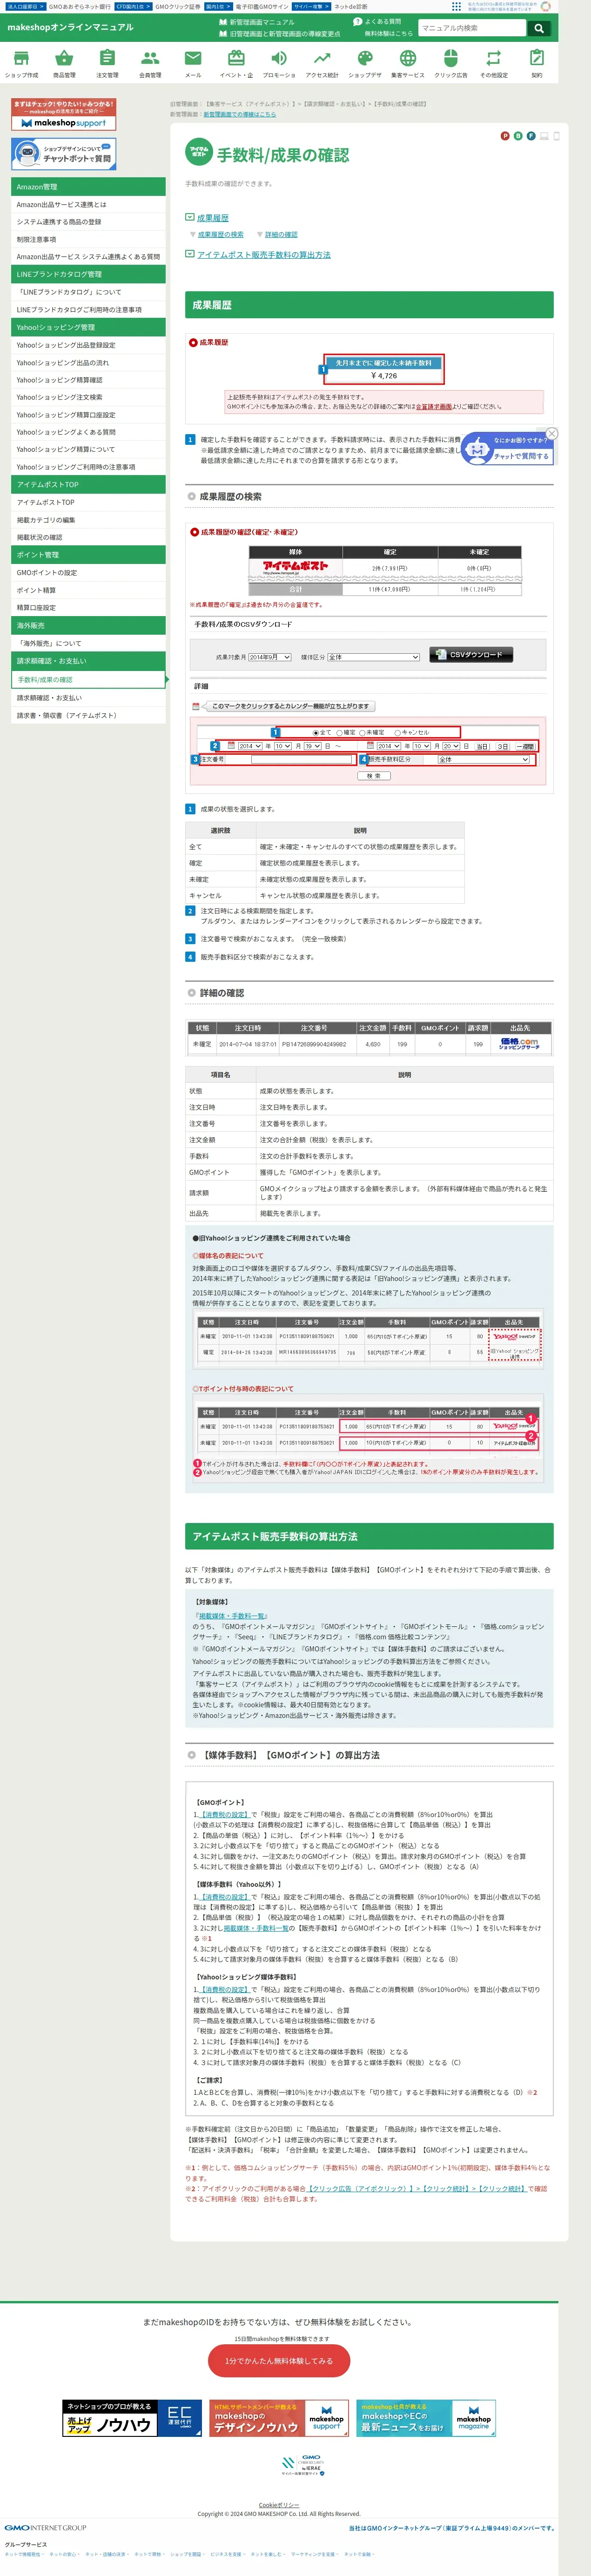
Task: Open the 合算請求書画面 link
Action: [x=434, y=407]
